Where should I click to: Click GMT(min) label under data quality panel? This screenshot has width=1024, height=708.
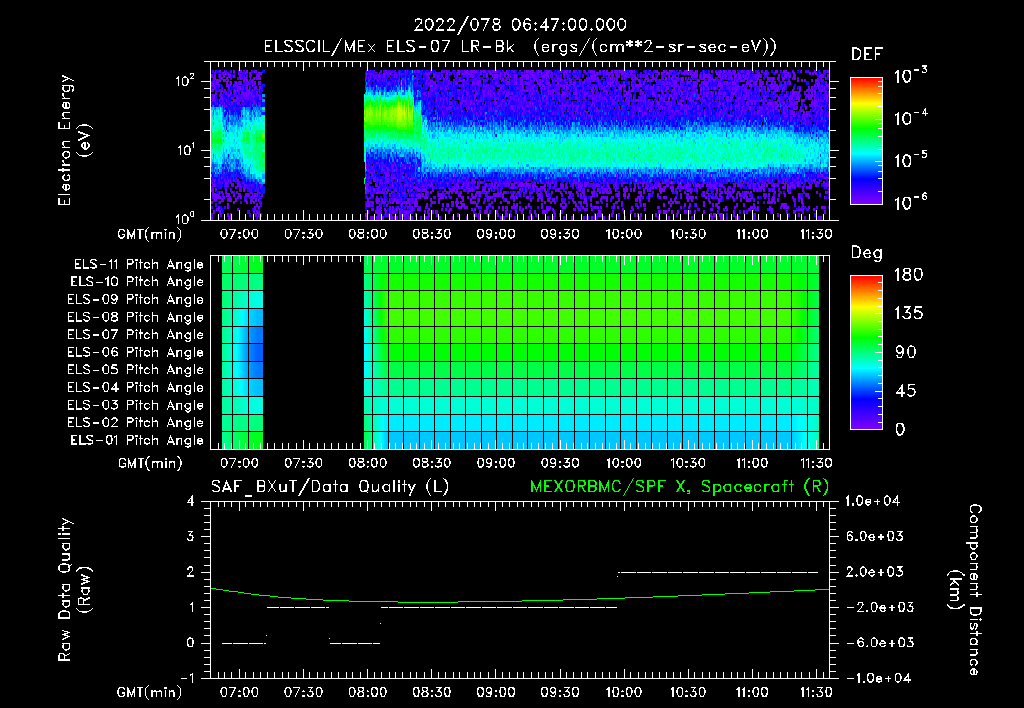(x=149, y=692)
